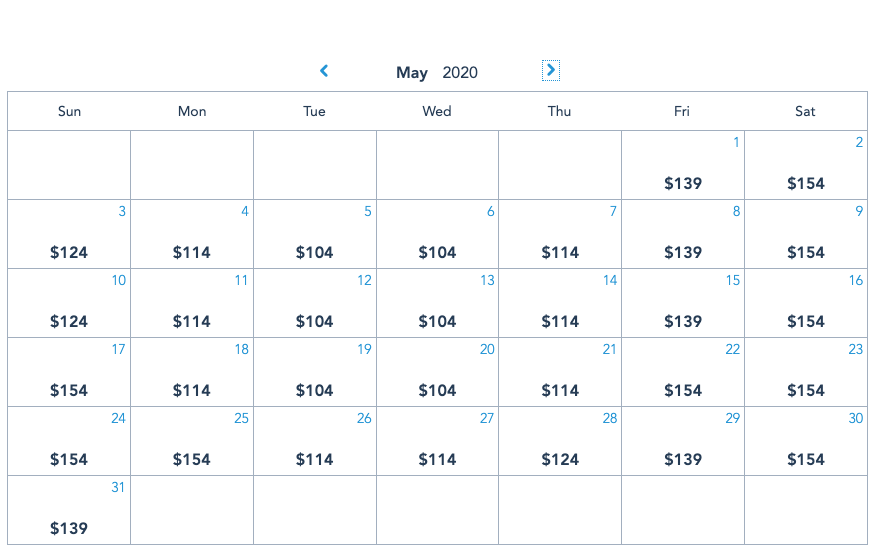The width and height of the screenshot is (879, 560).
Task: Select May 10 at $124
Action: [x=69, y=304]
